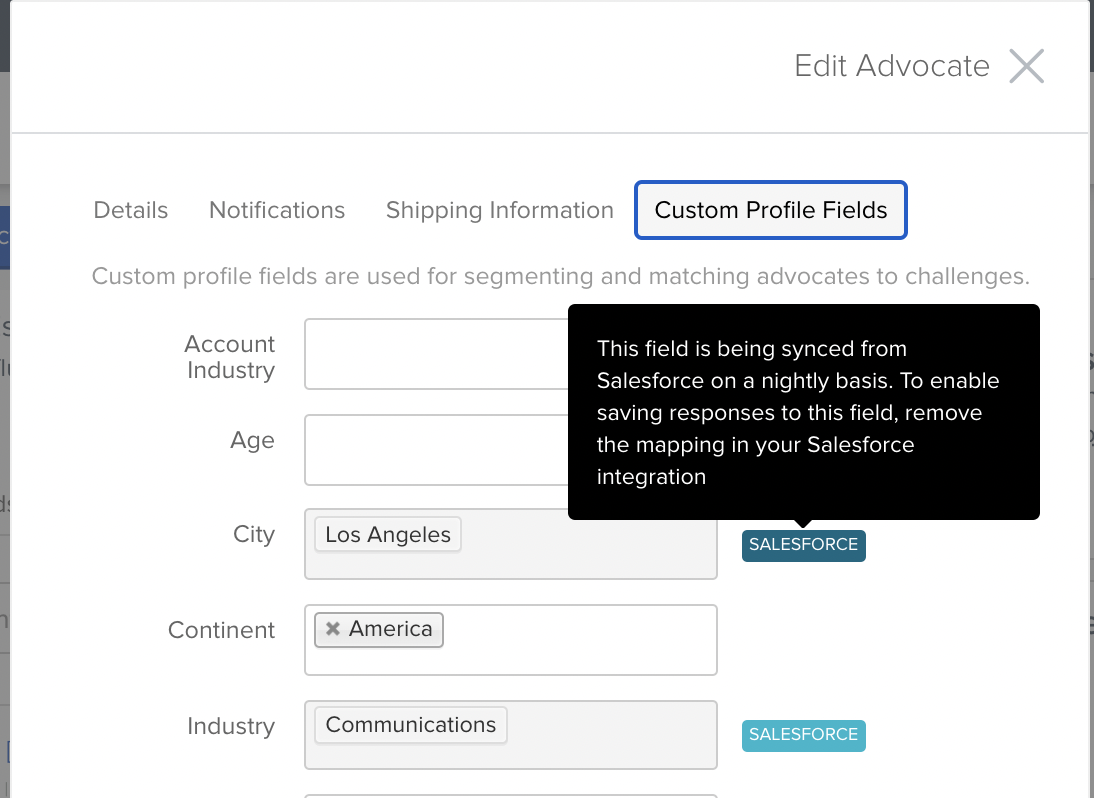Click the Continent field label
The height and width of the screenshot is (798, 1094).
[x=221, y=630]
